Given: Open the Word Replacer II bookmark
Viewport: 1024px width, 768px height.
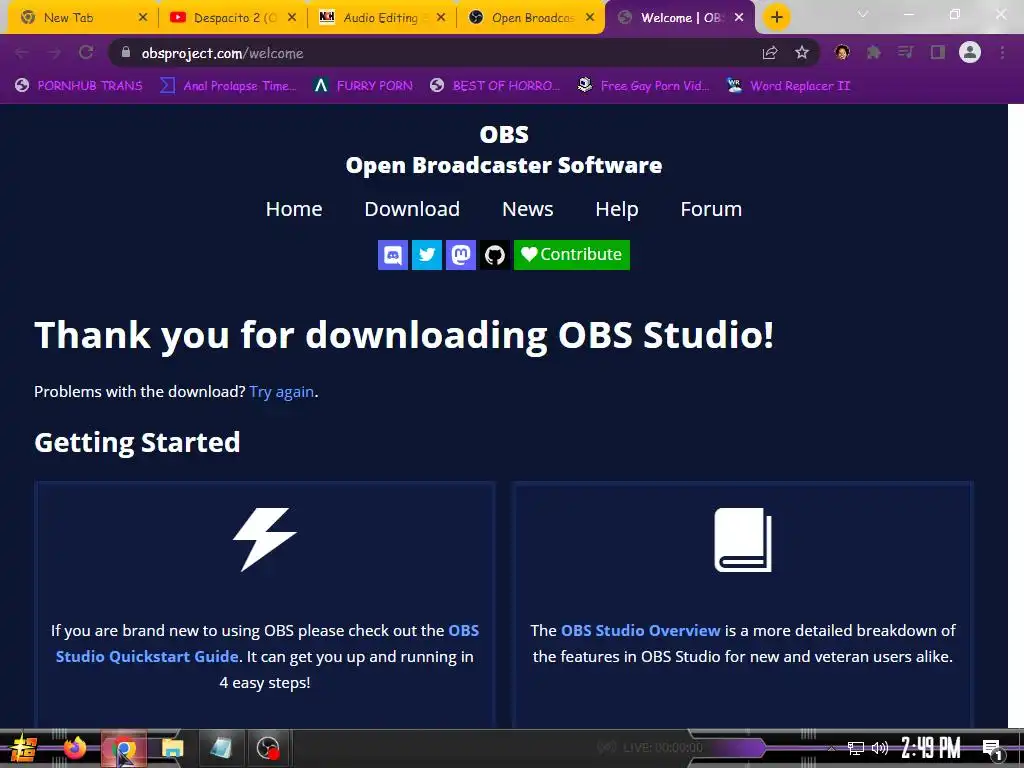Looking at the screenshot, I should (x=788, y=86).
